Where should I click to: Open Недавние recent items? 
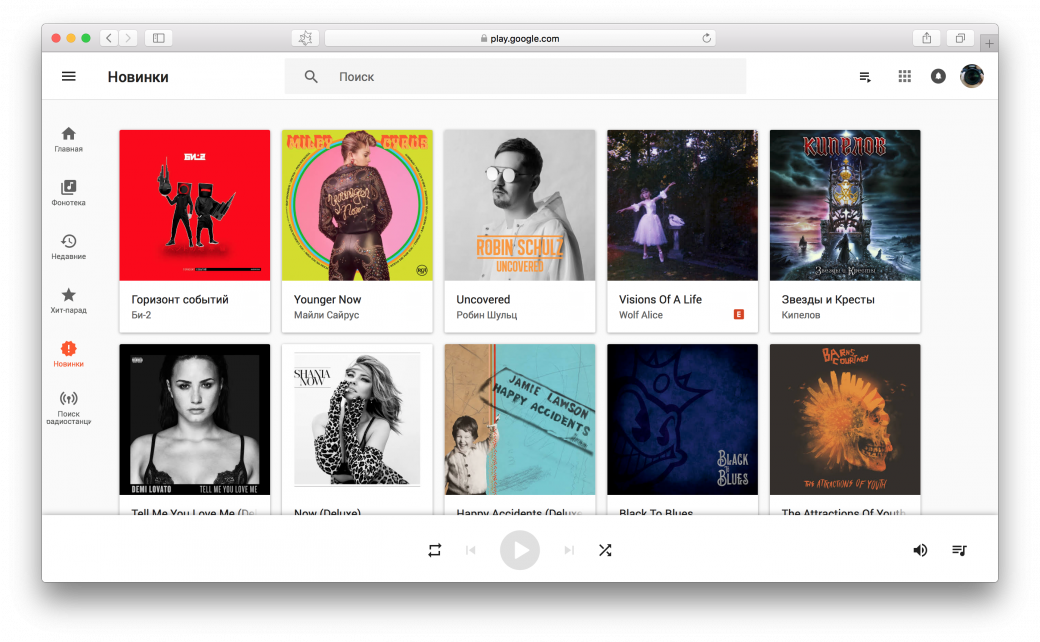click(68, 247)
